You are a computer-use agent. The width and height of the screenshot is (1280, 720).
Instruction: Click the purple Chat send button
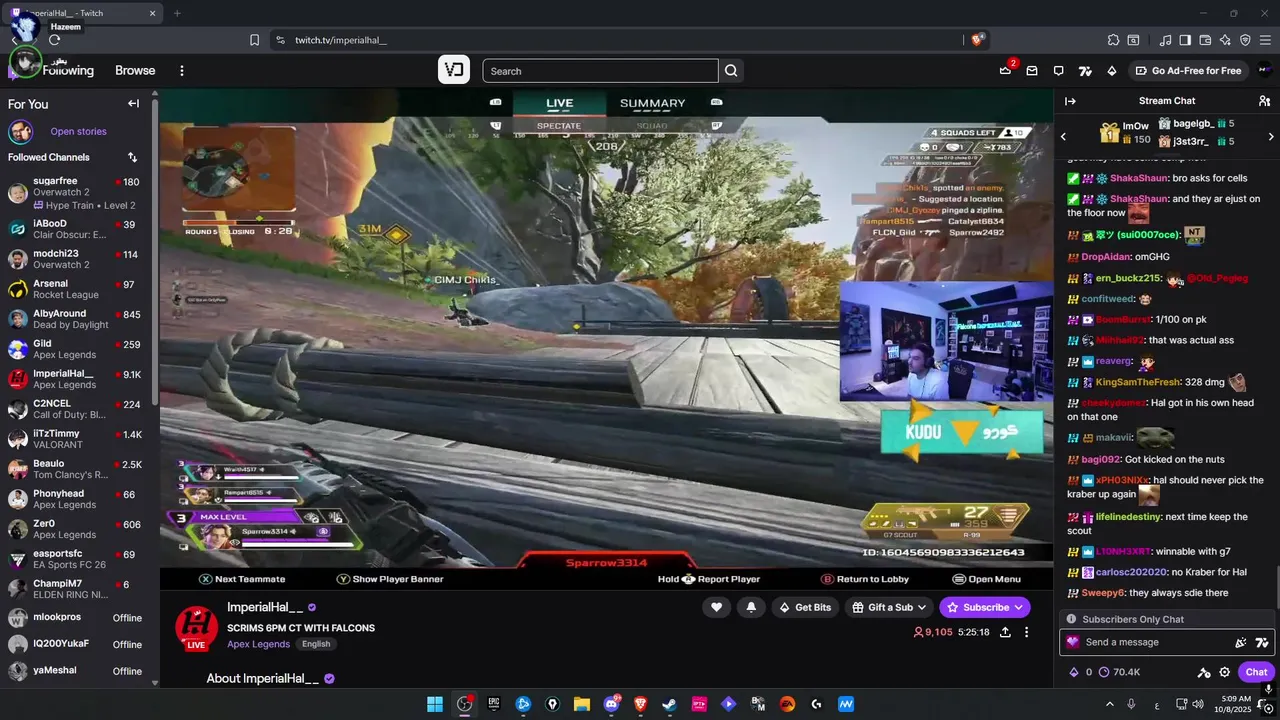click(x=1256, y=672)
